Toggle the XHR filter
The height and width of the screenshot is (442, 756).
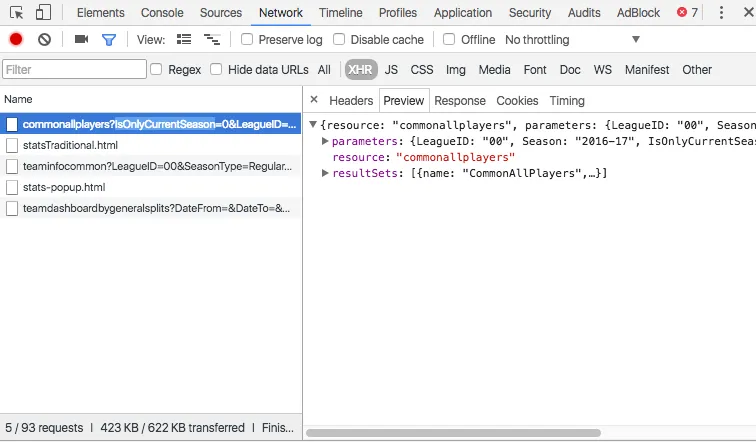pos(361,69)
